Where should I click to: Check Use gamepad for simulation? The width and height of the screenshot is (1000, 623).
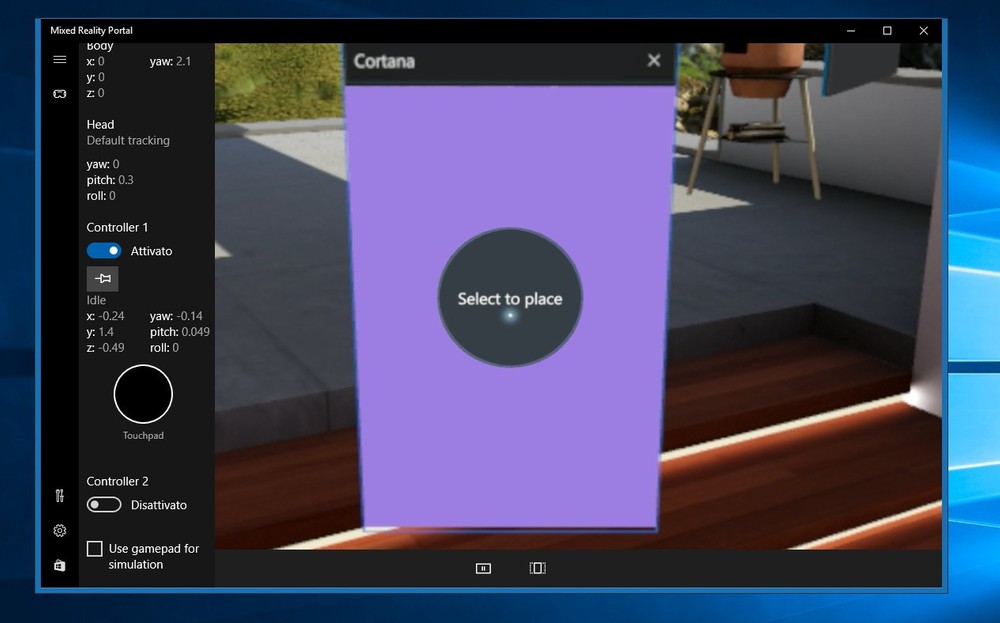[x=94, y=548]
